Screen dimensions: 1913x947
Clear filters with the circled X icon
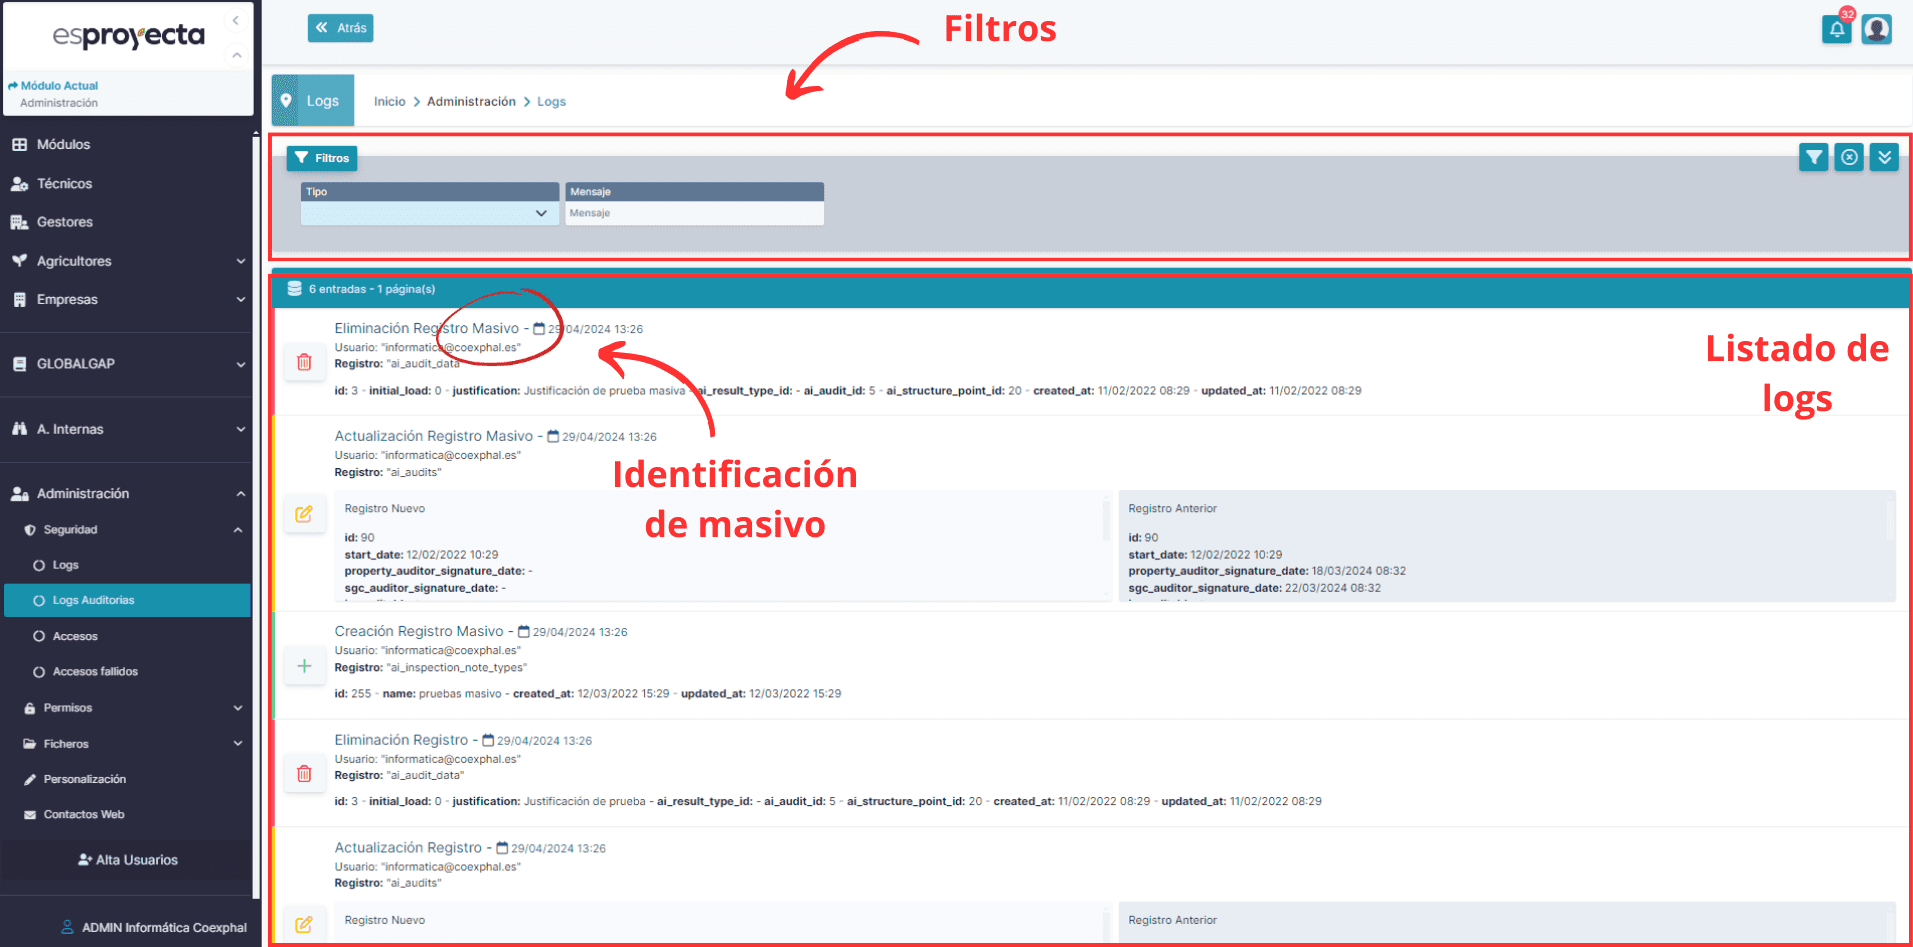[x=1848, y=157]
